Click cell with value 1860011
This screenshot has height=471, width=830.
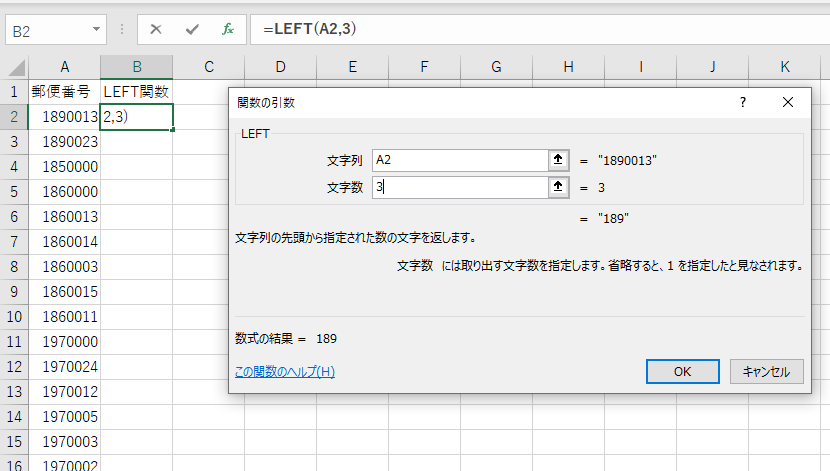point(65,316)
